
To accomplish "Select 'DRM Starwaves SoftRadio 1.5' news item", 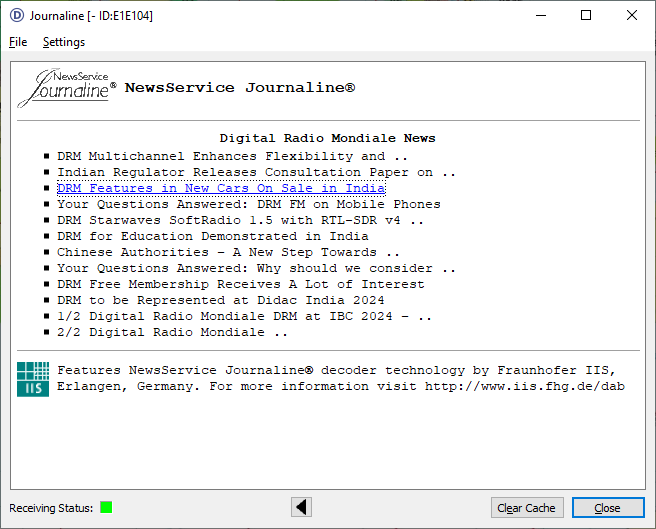I will [x=240, y=220].
